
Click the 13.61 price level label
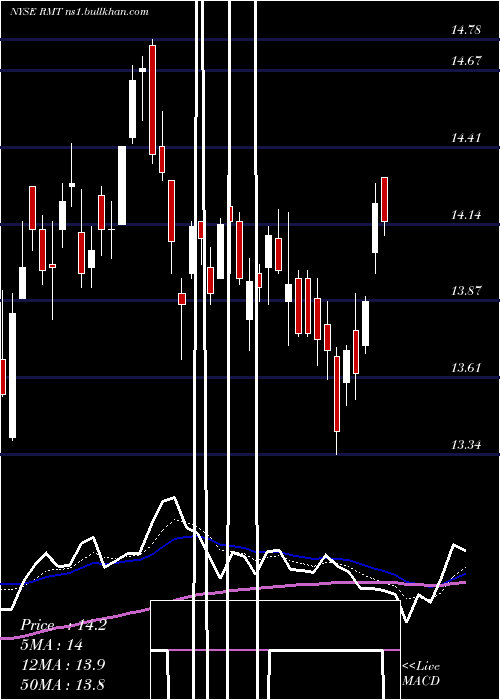coord(466,368)
